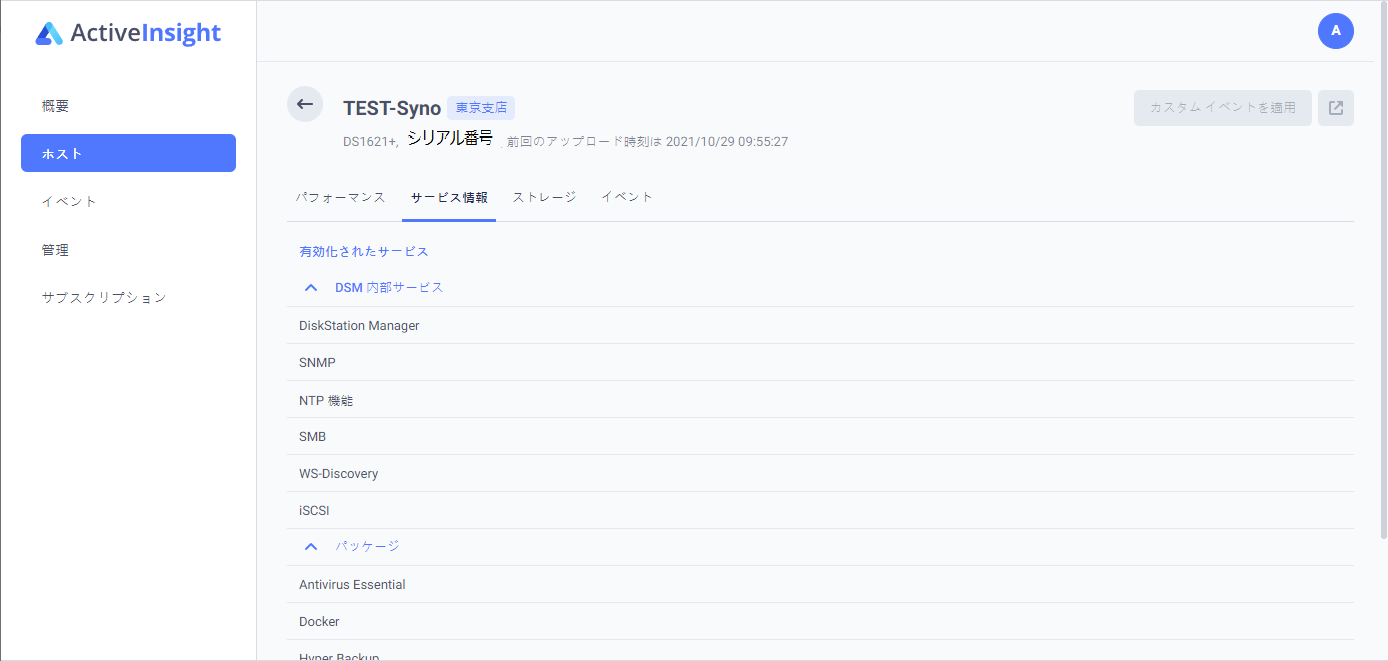Select ホスト in the sidebar
The image size is (1388, 661).
point(128,153)
